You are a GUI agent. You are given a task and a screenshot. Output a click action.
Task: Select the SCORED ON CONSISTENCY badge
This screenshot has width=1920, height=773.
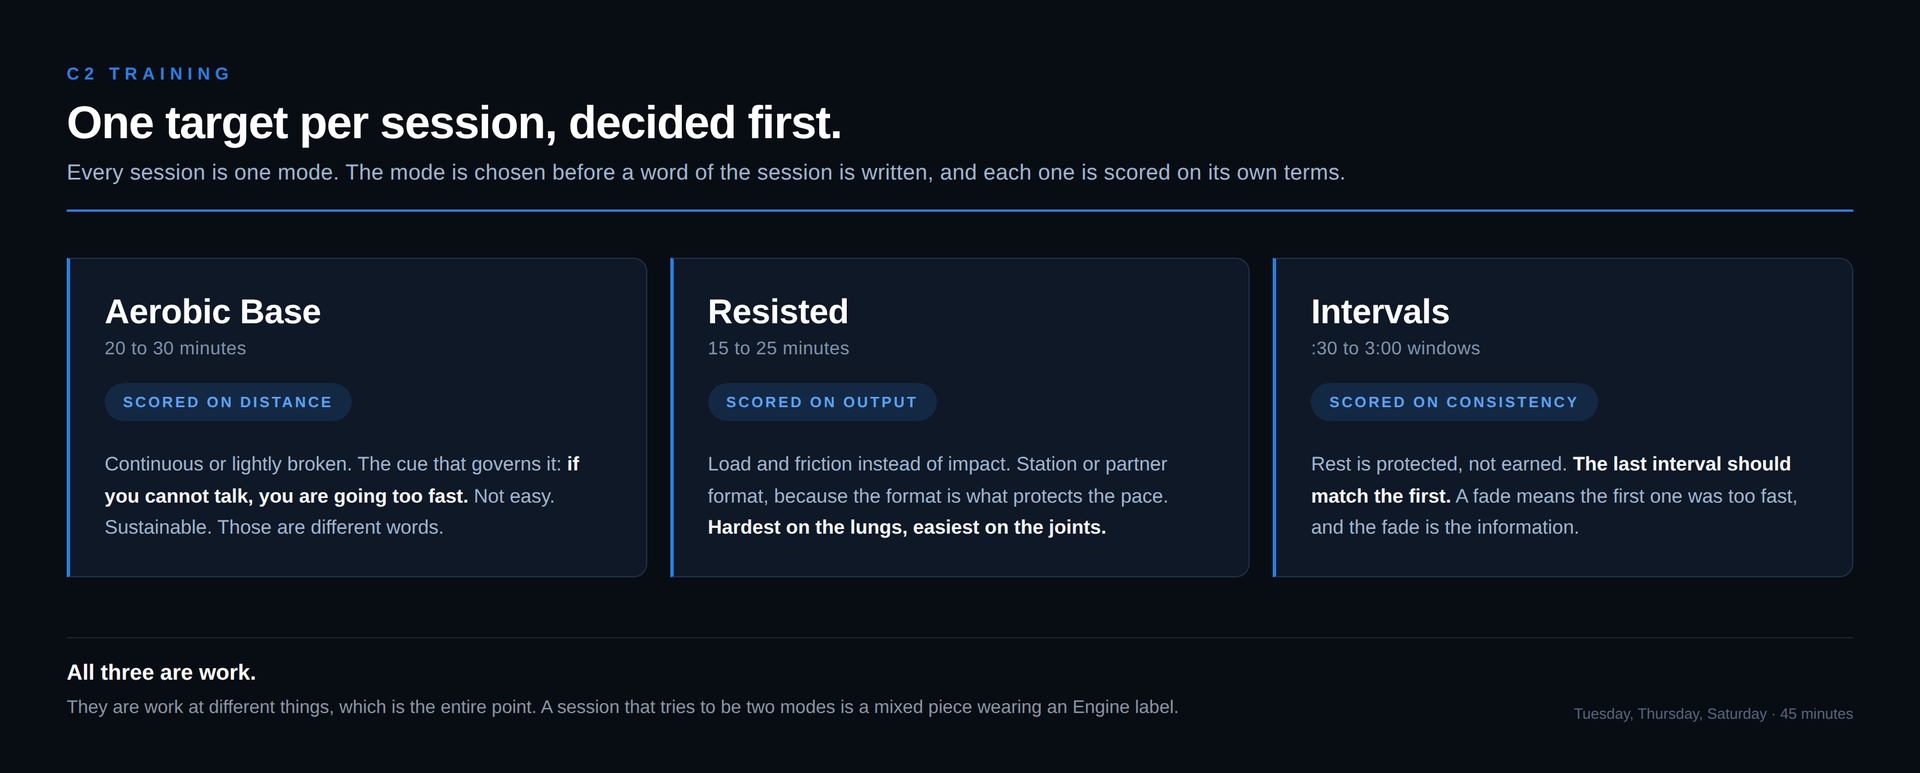(1454, 402)
